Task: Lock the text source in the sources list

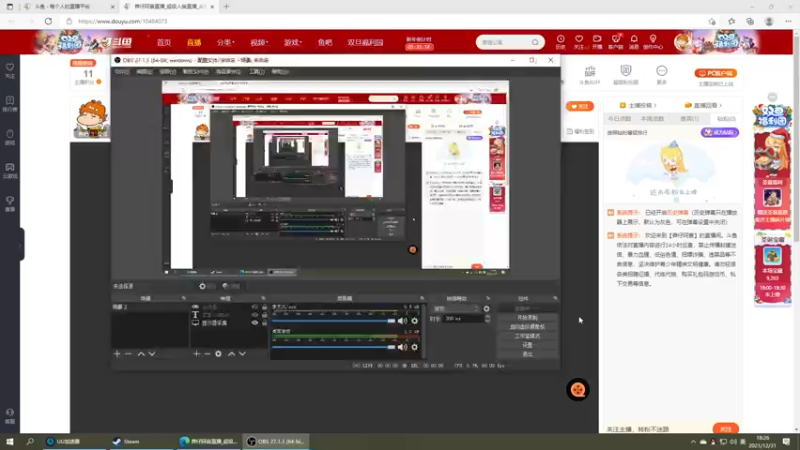Action: 264,315
